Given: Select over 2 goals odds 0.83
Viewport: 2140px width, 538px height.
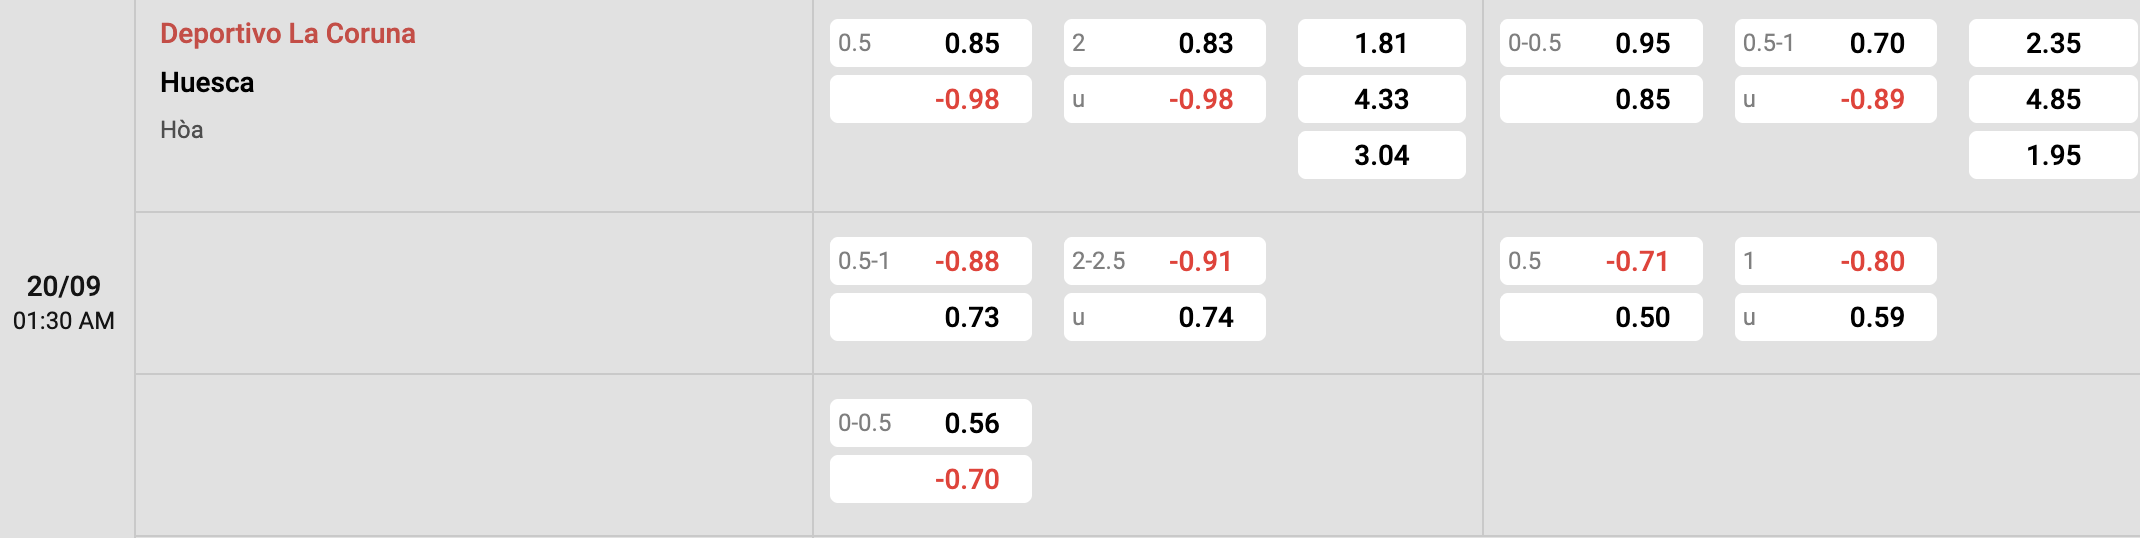Looking at the screenshot, I should point(1165,43).
